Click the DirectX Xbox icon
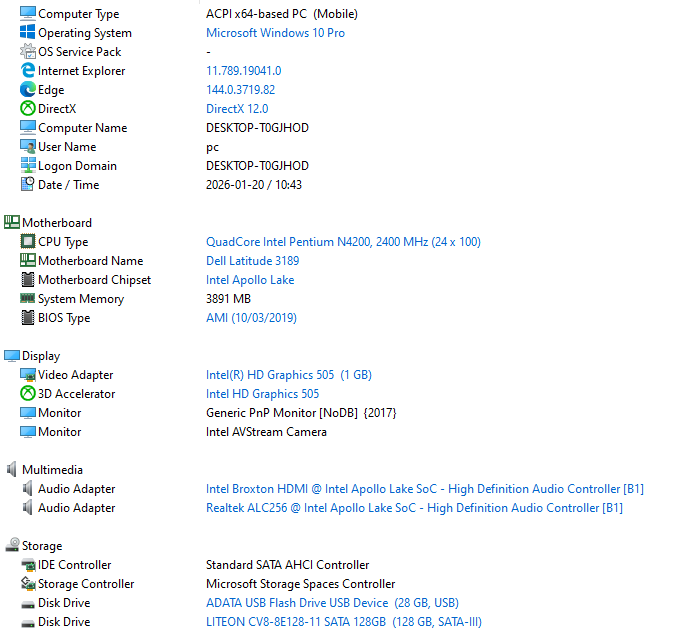 [28, 109]
